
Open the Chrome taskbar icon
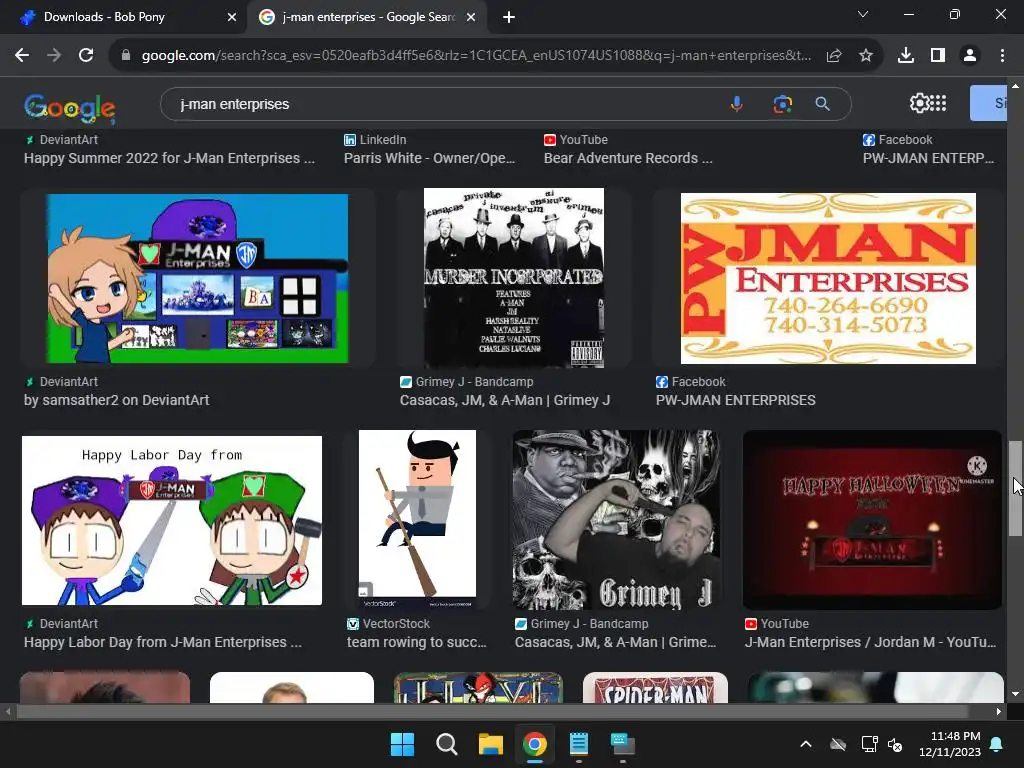(535, 744)
